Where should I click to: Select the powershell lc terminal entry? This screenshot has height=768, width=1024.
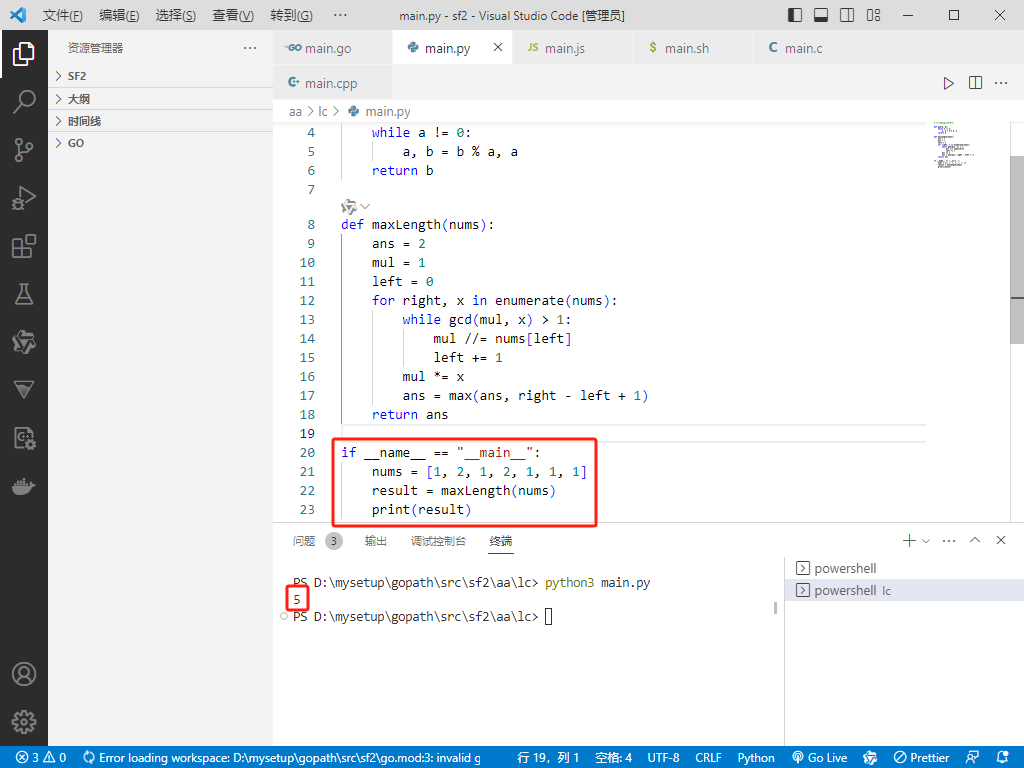904,590
